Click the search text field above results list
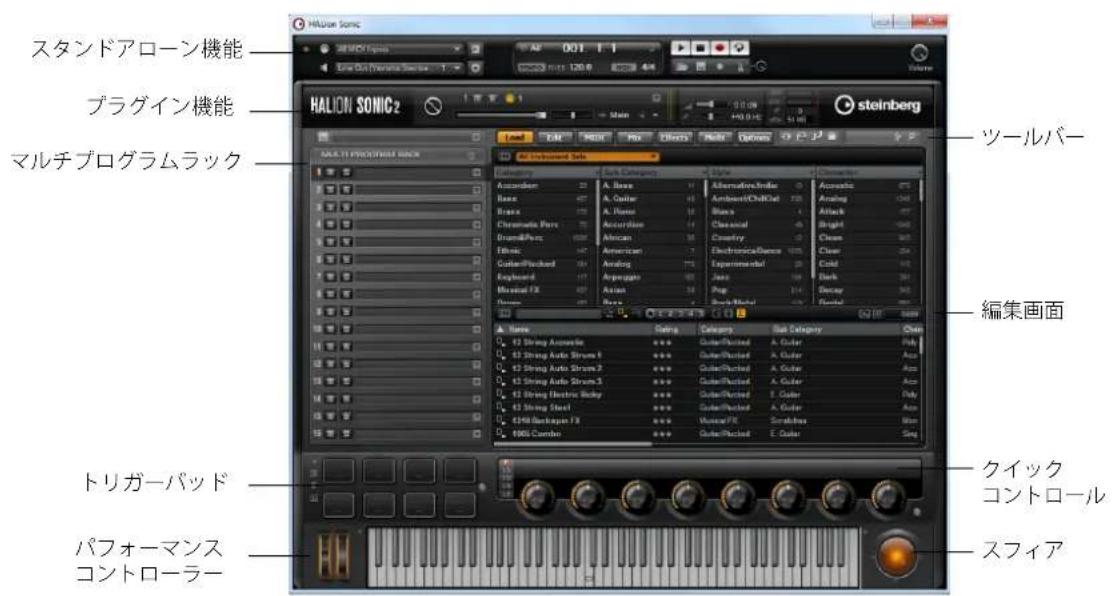Screen dimensions: 1112x596 click(x=557, y=314)
